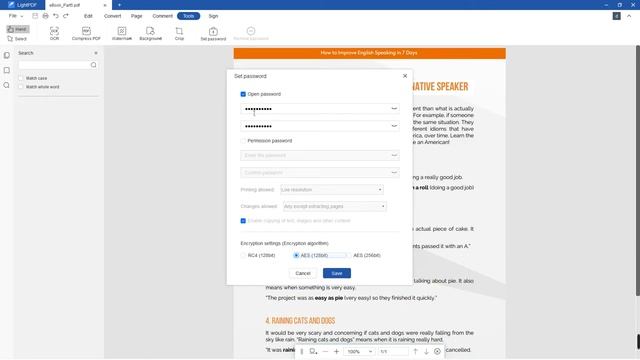
Task: Expand the File menu
Action: coord(16,16)
